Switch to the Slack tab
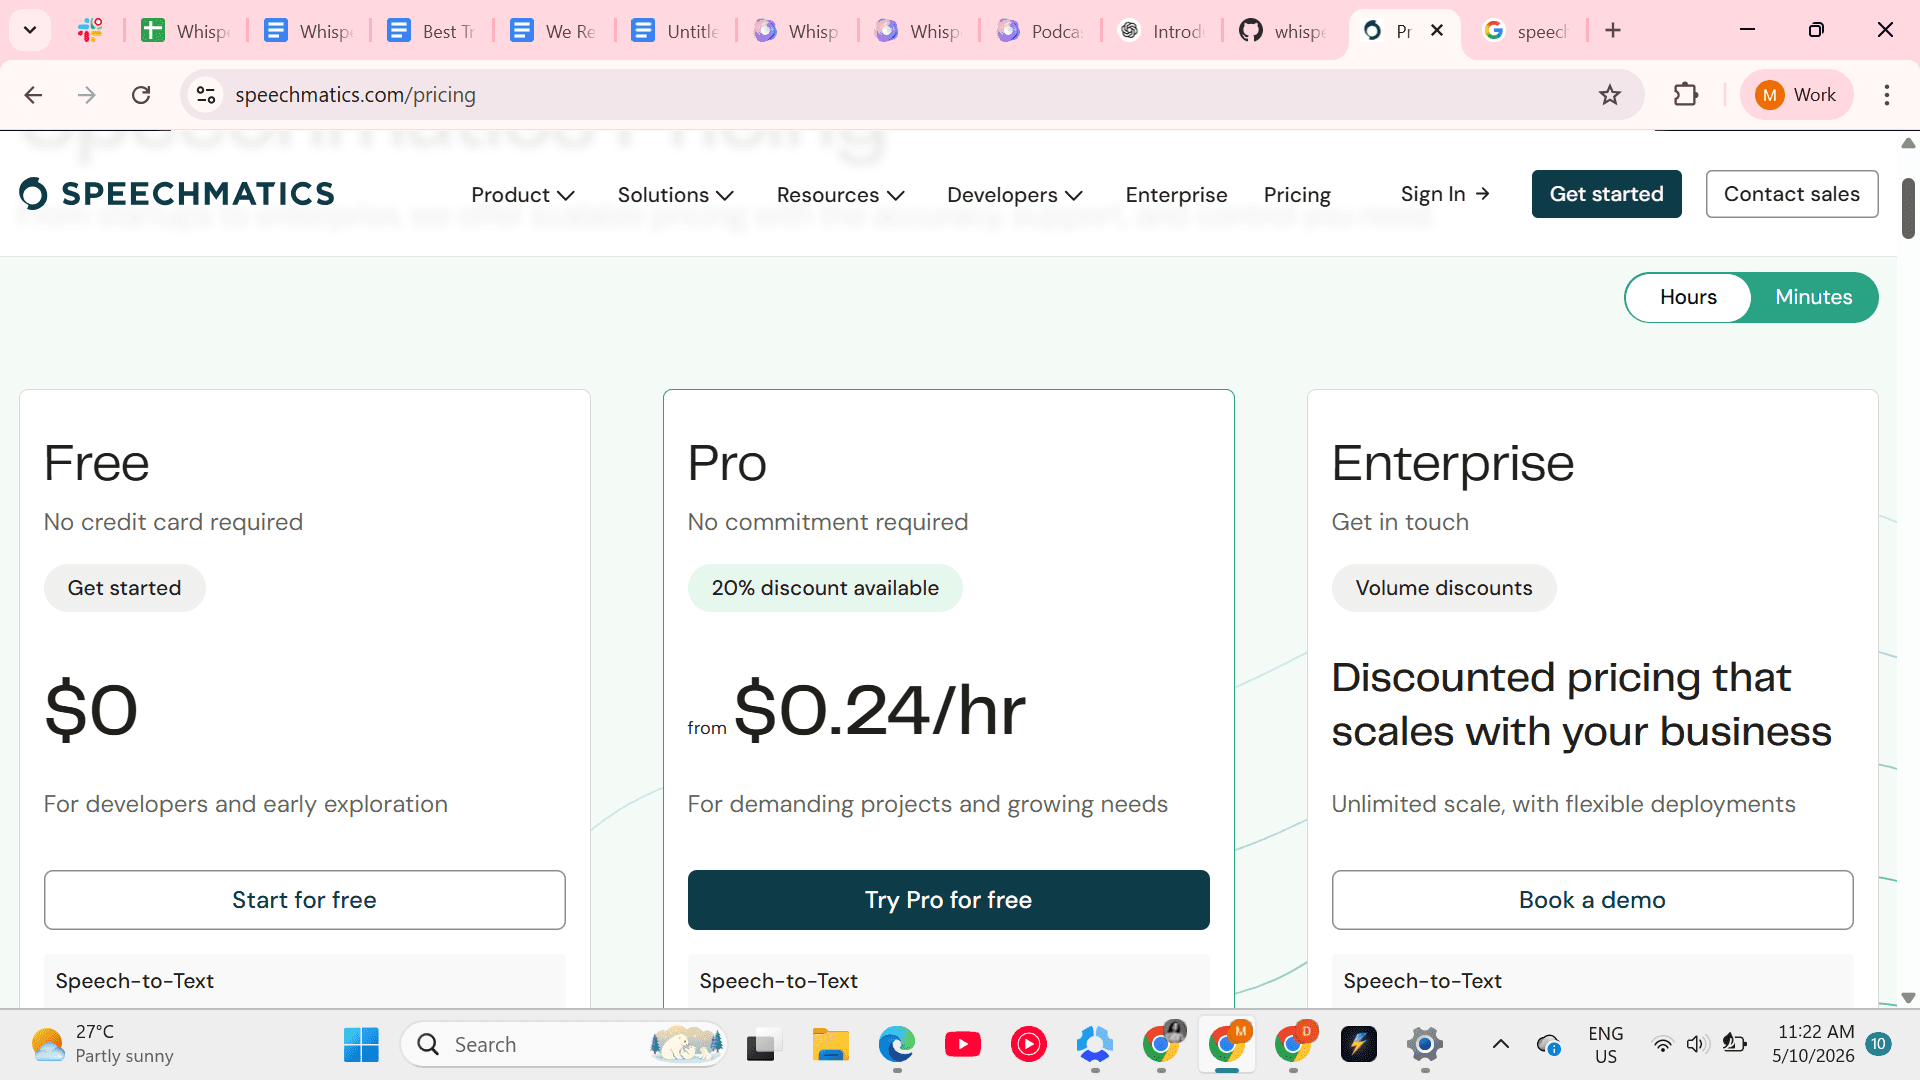This screenshot has height=1080, width=1920. tap(90, 30)
